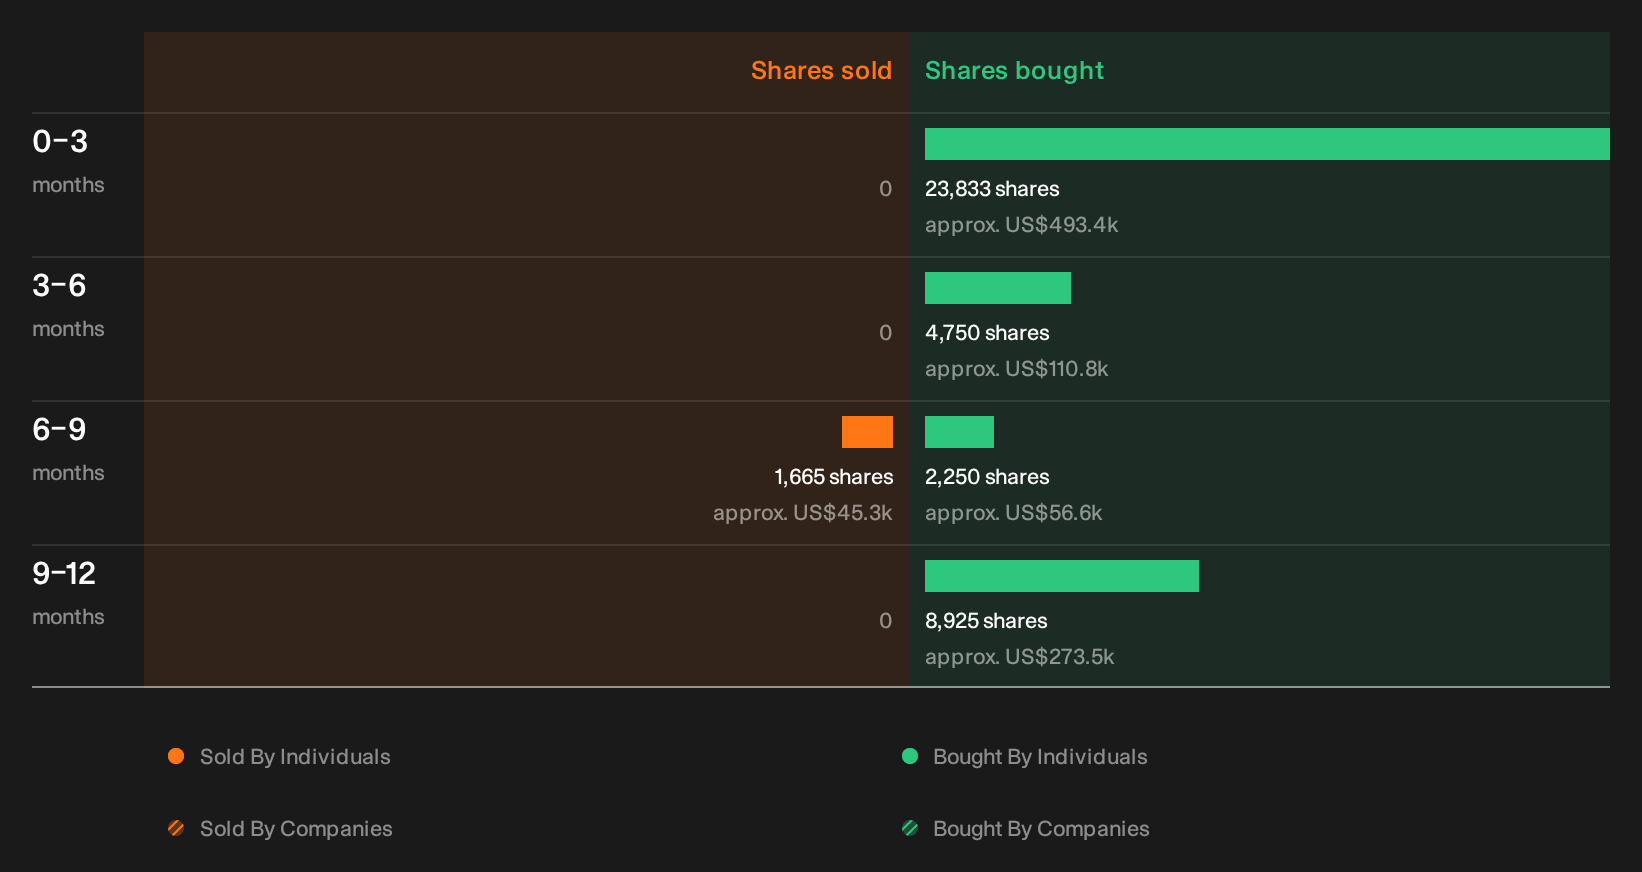Image resolution: width=1642 pixels, height=872 pixels.
Task: Click the green Bought By Individuals legend dot
Action: tap(910, 756)
